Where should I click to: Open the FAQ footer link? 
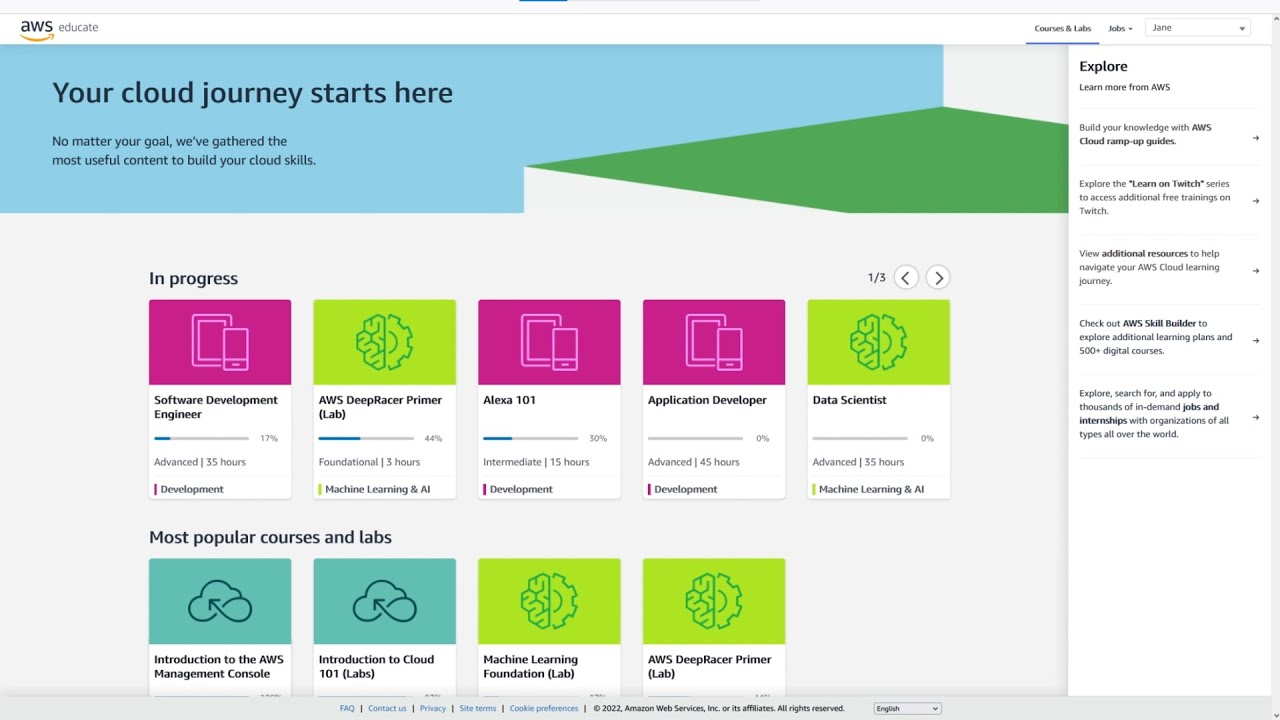tap(347, 708)
